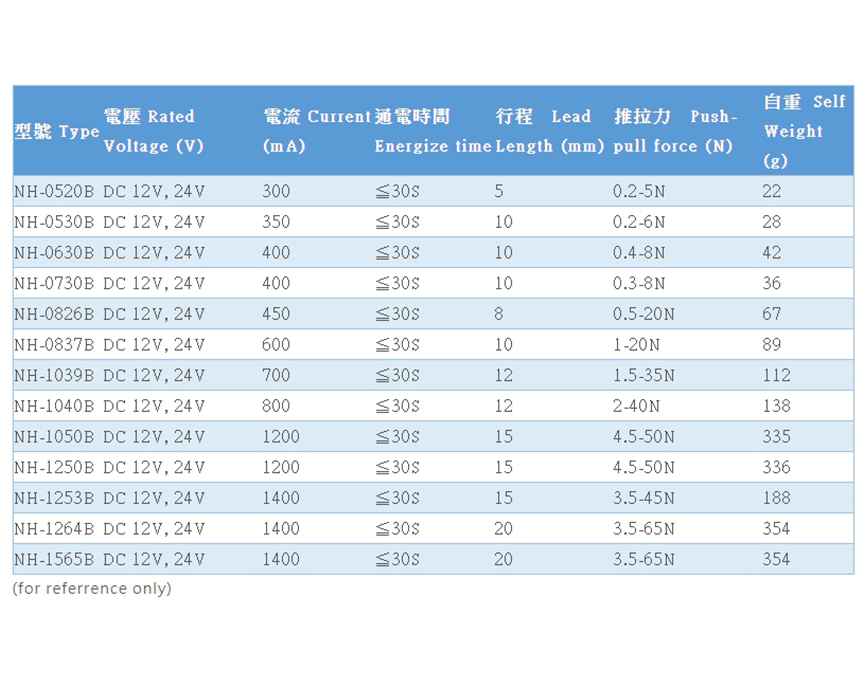This screenshot has height=700, width=865.
Task: Click the 0.5-20N push-pull force value
Action: point(643,314)
